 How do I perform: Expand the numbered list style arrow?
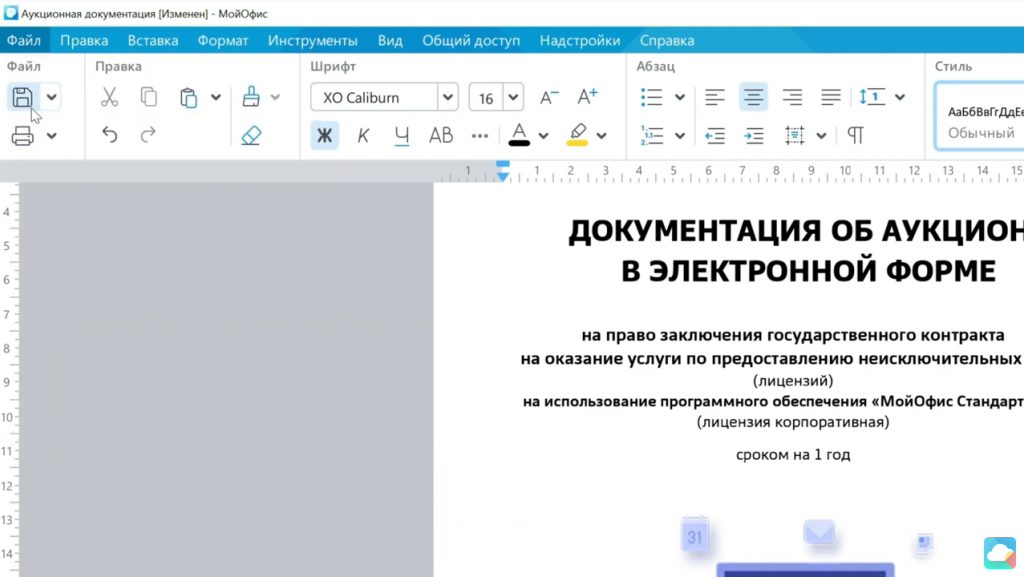[x=680, y=136]
